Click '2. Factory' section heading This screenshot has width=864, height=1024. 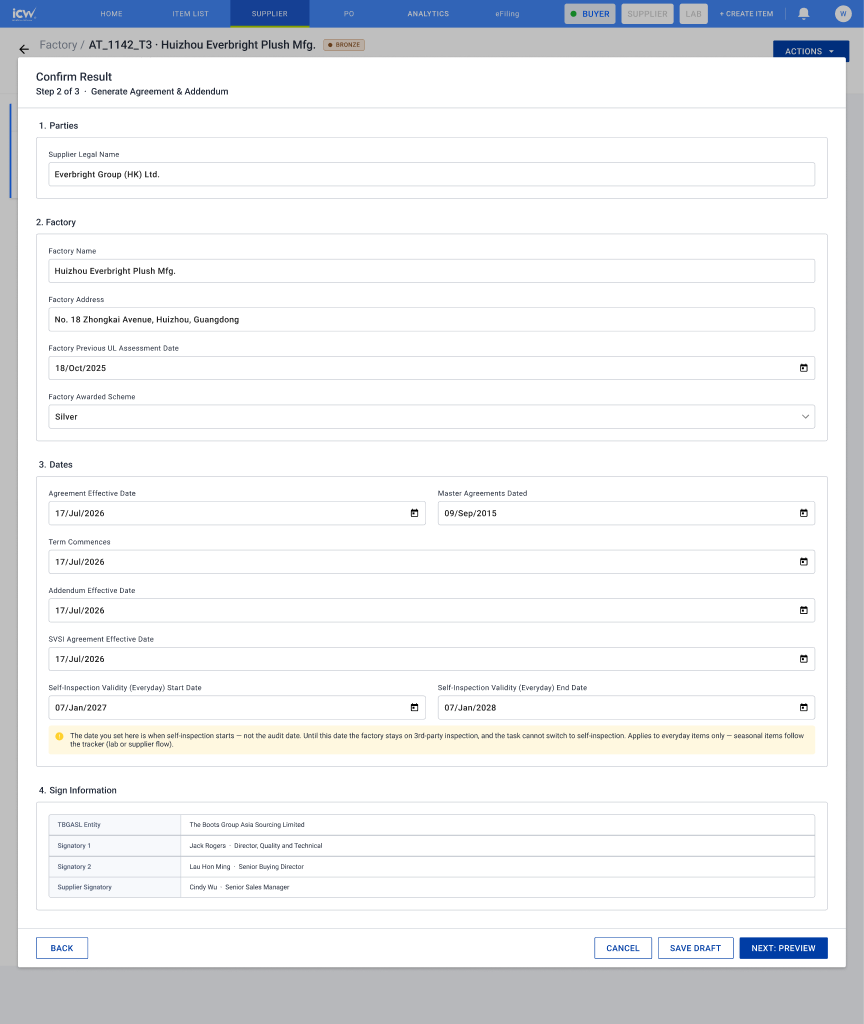[56, 222]
